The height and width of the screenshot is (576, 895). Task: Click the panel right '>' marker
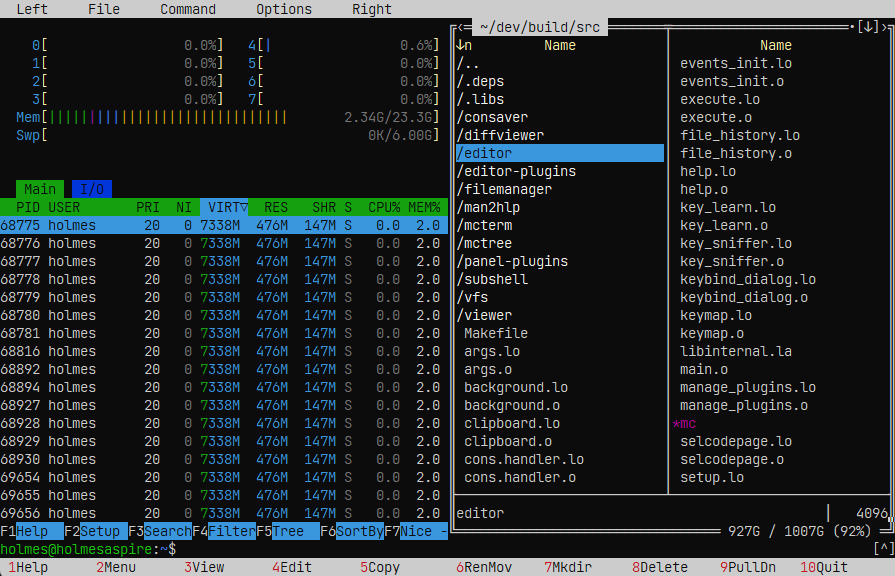(x=884, y=27)
